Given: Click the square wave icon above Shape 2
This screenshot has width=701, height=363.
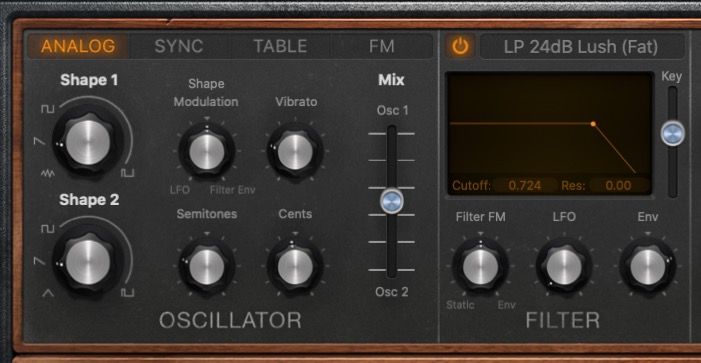Looking at the screenshot, I should point(47,229).
